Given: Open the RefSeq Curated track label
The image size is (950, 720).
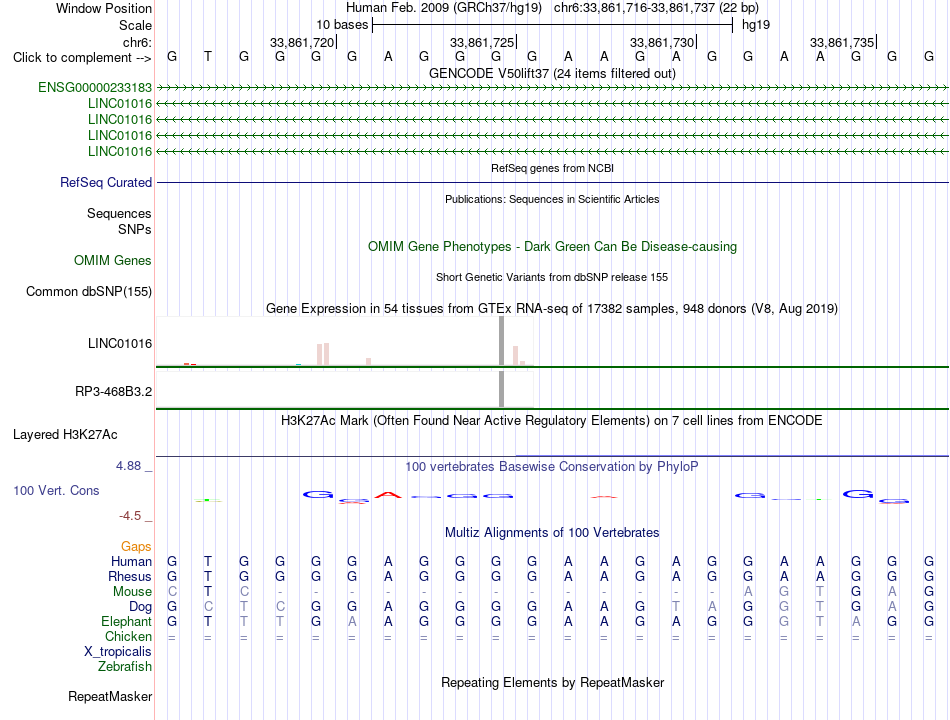Looking at the screenshot, I should pyautogui.click(x=105, y=182).
